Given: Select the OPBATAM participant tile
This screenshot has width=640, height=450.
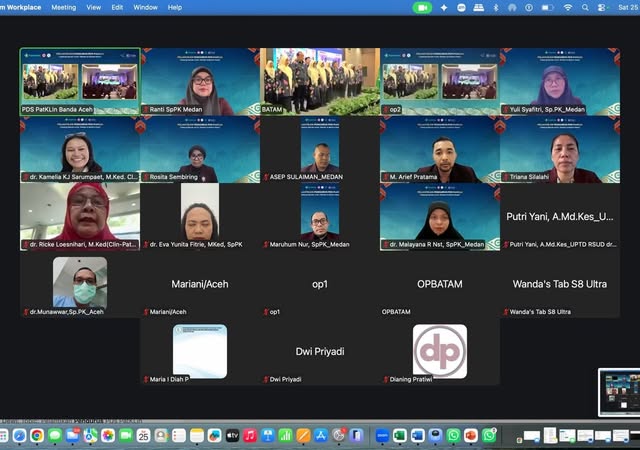Looking at the screenshot, I should 440,284.
